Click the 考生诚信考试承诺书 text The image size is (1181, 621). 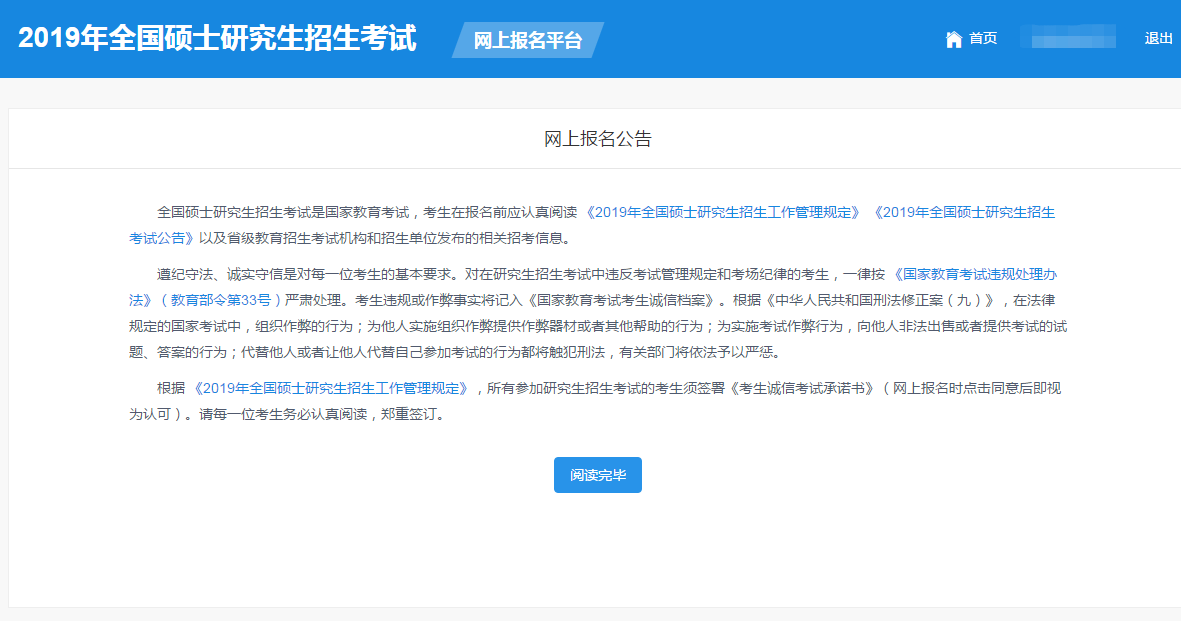click(803, 388)
